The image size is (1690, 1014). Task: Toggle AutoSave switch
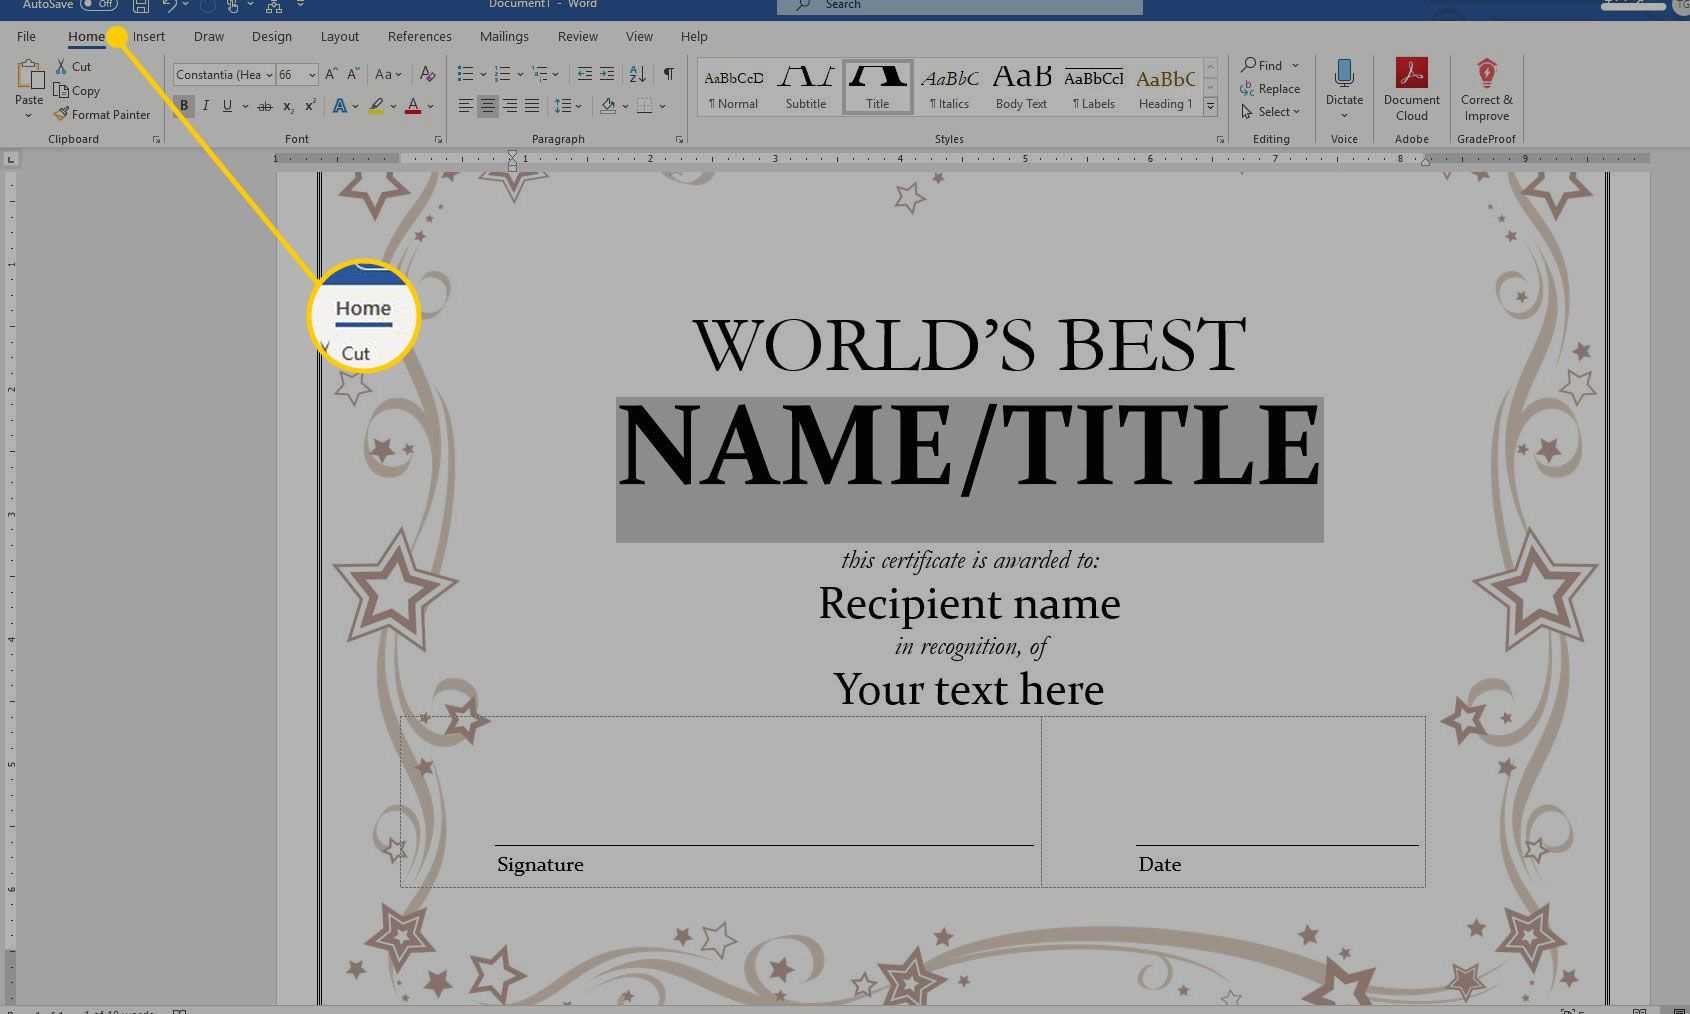[99, 5]
